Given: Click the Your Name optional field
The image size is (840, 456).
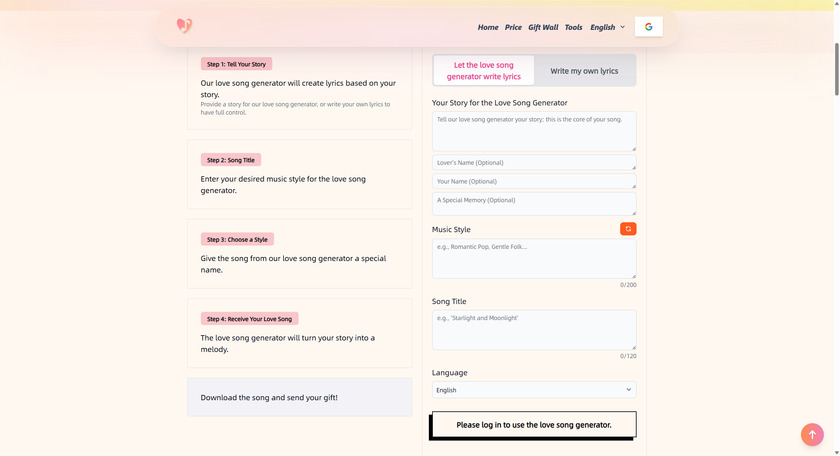Looking at the screenshot, I should click(534, 181).
